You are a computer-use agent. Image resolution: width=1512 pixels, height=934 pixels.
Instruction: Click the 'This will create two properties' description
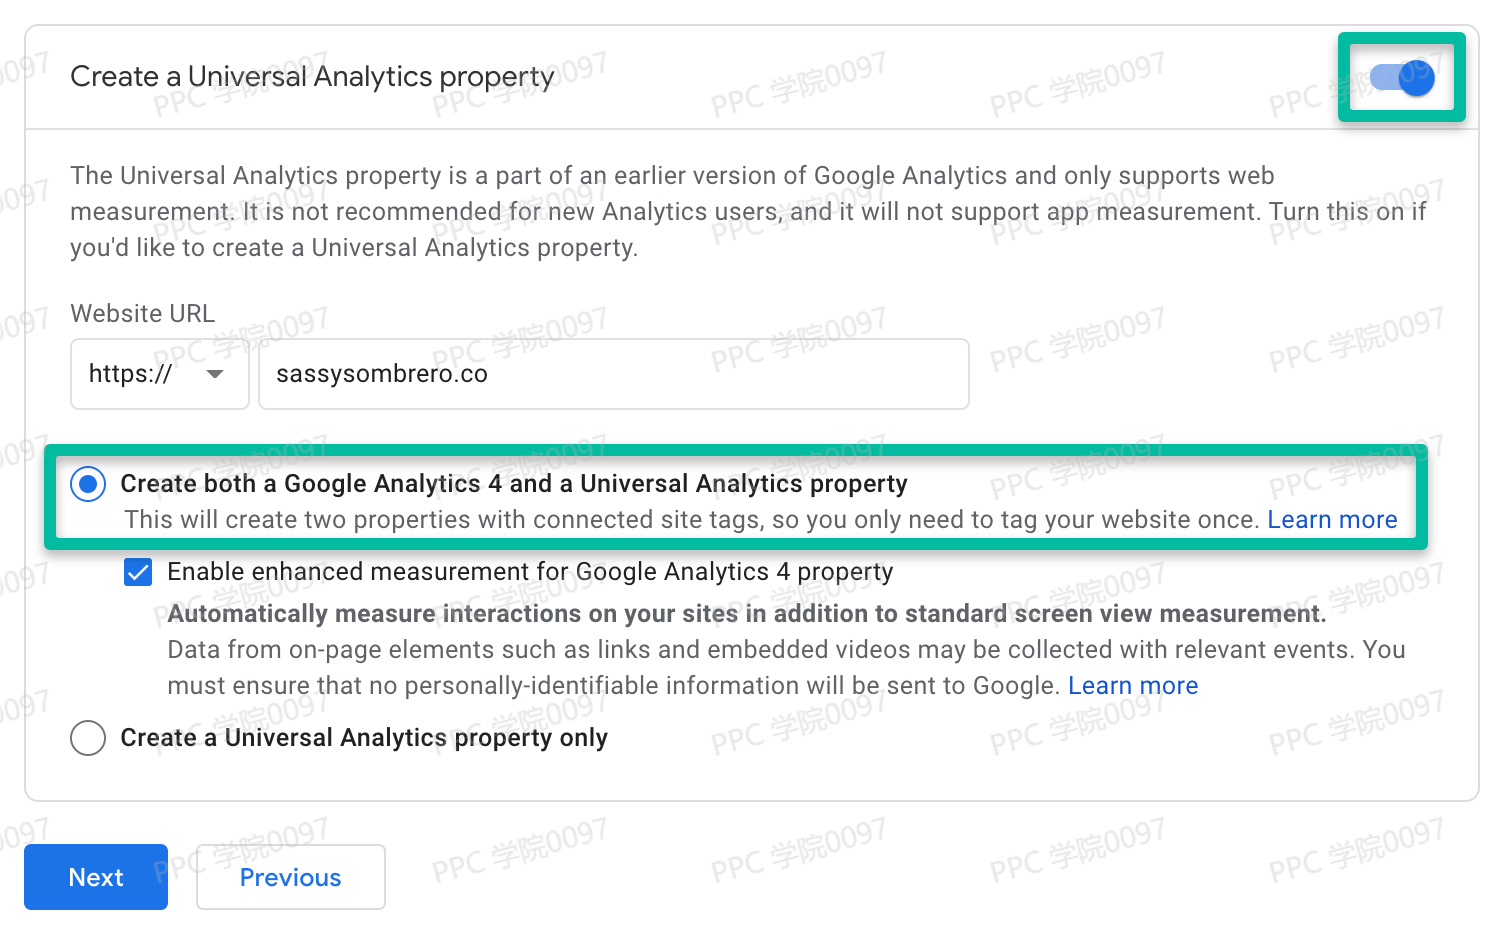690,520
